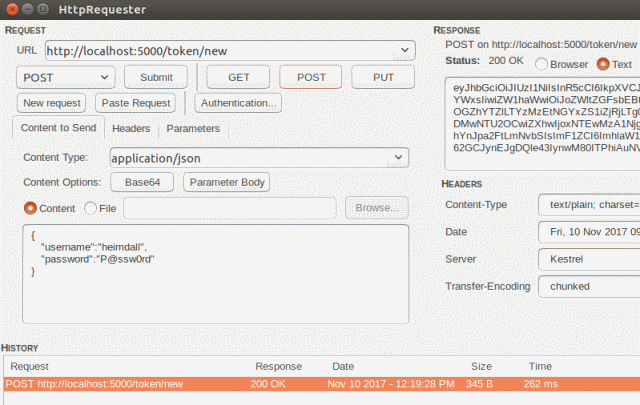Send a GET request
Viewport: 640px width, 405px height.
coord(238,77)
